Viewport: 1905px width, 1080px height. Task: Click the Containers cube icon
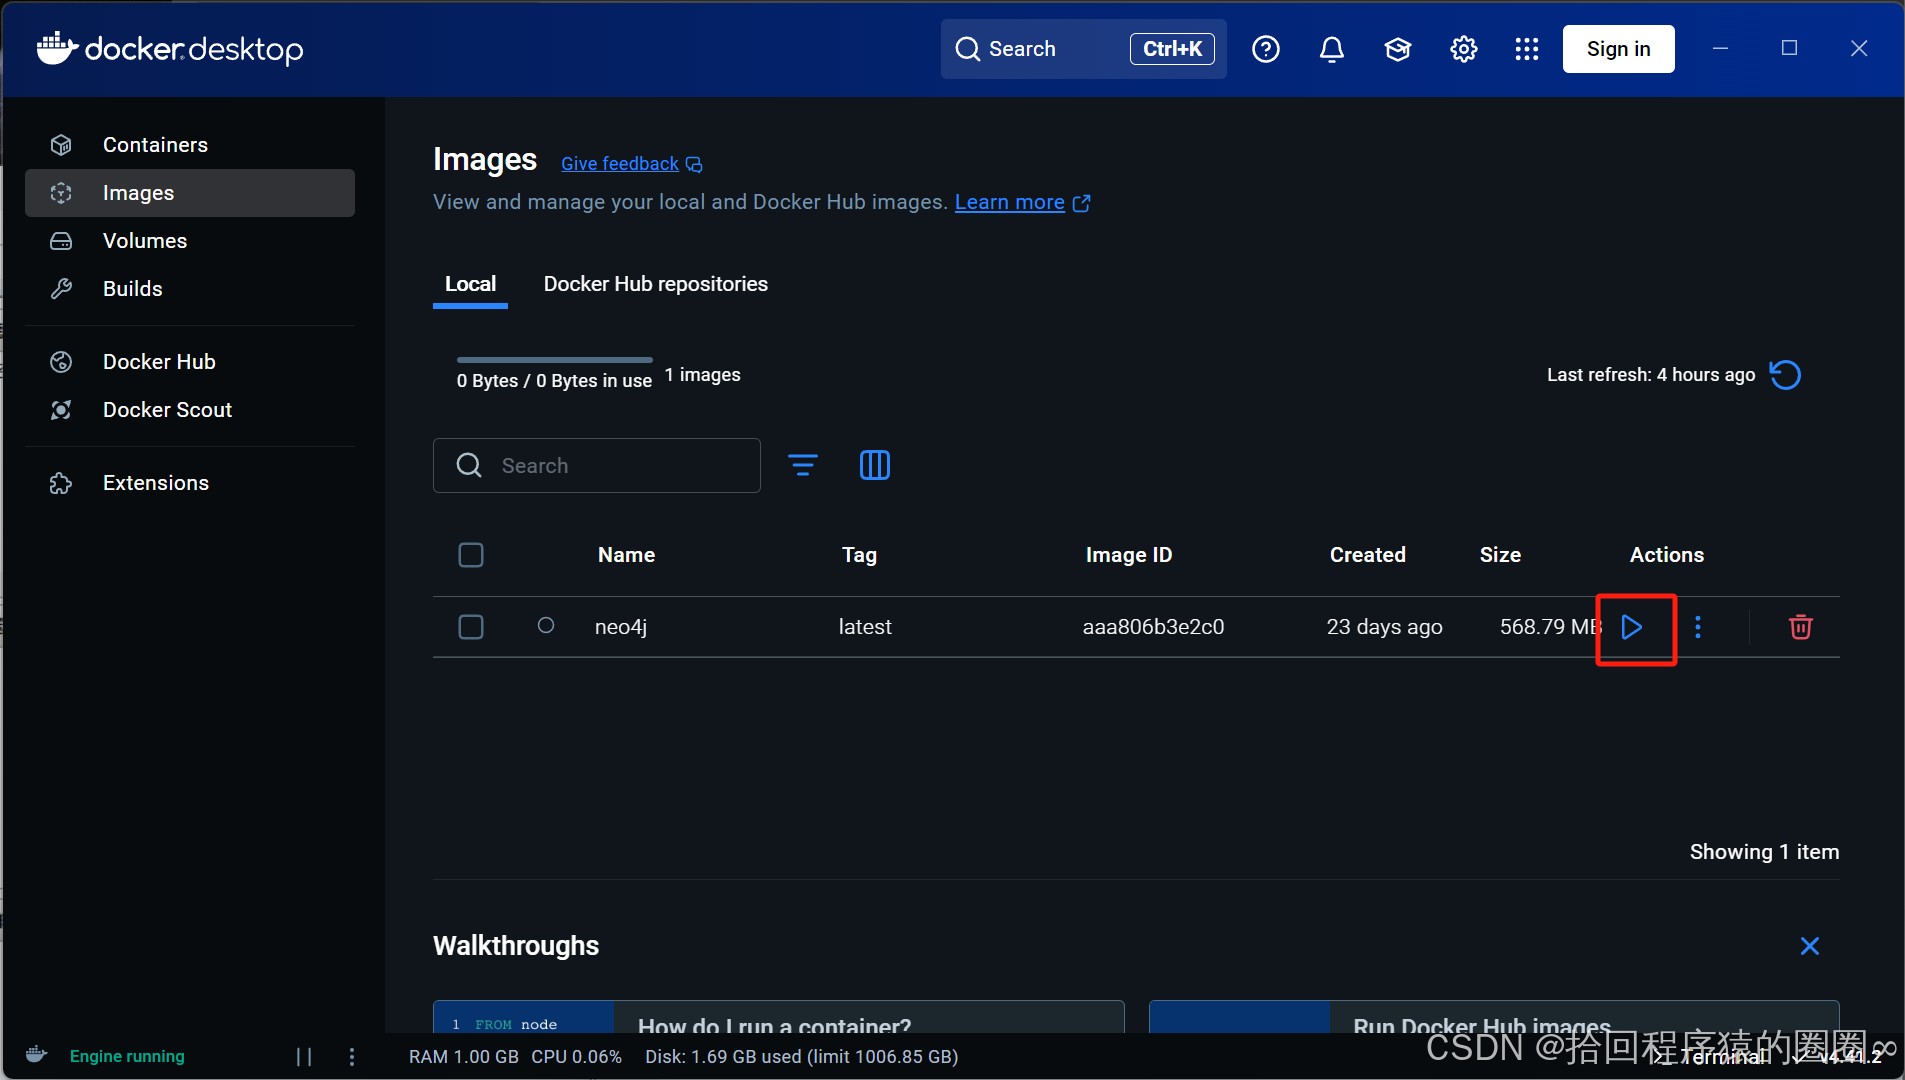[61, 145]
